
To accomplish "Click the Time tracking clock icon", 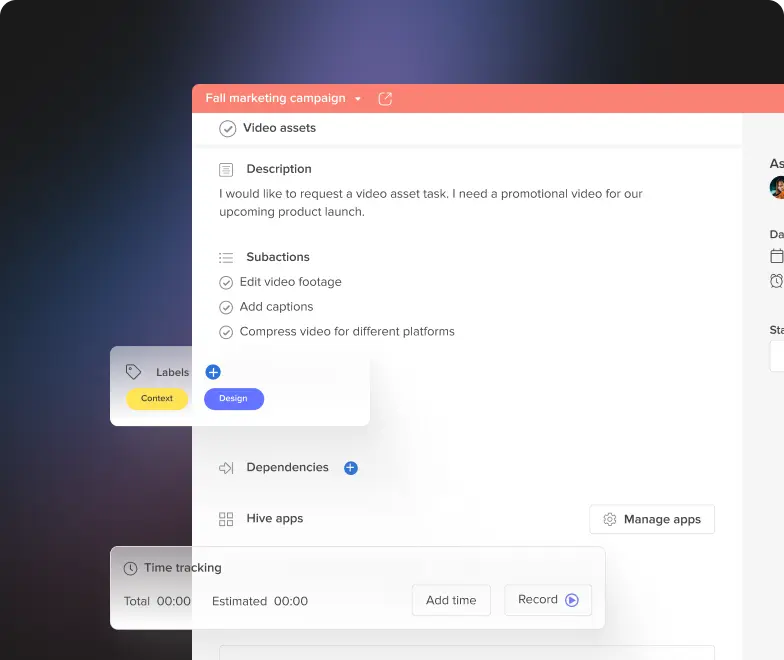I will click(x=130, y=568).
